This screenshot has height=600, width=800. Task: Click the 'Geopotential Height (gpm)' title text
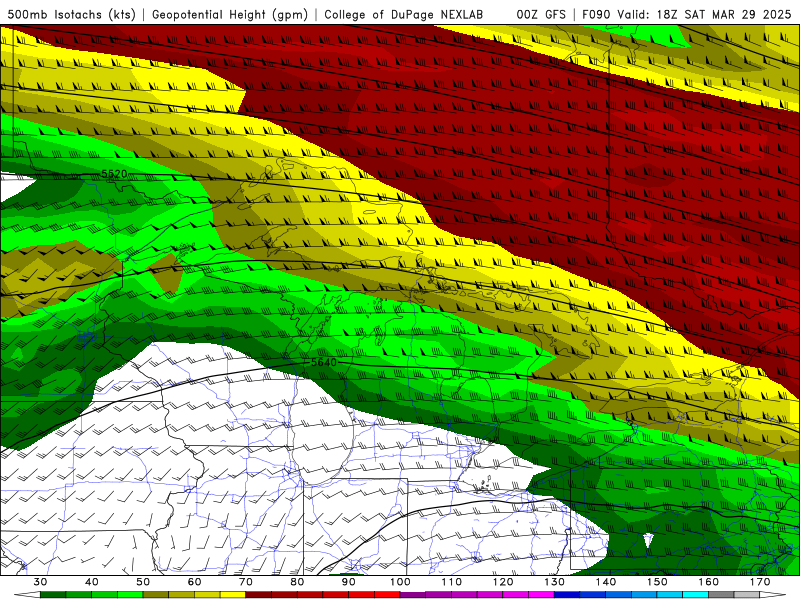coord(230,14)
